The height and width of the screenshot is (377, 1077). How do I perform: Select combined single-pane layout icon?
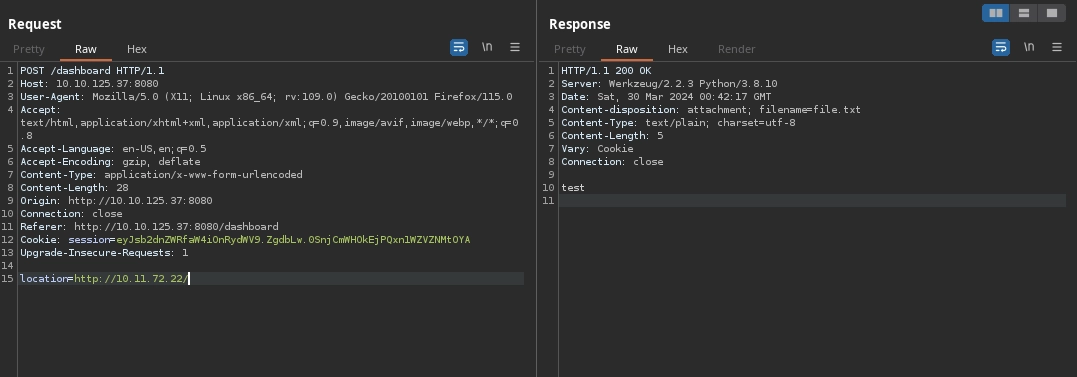coord(1052,13)
